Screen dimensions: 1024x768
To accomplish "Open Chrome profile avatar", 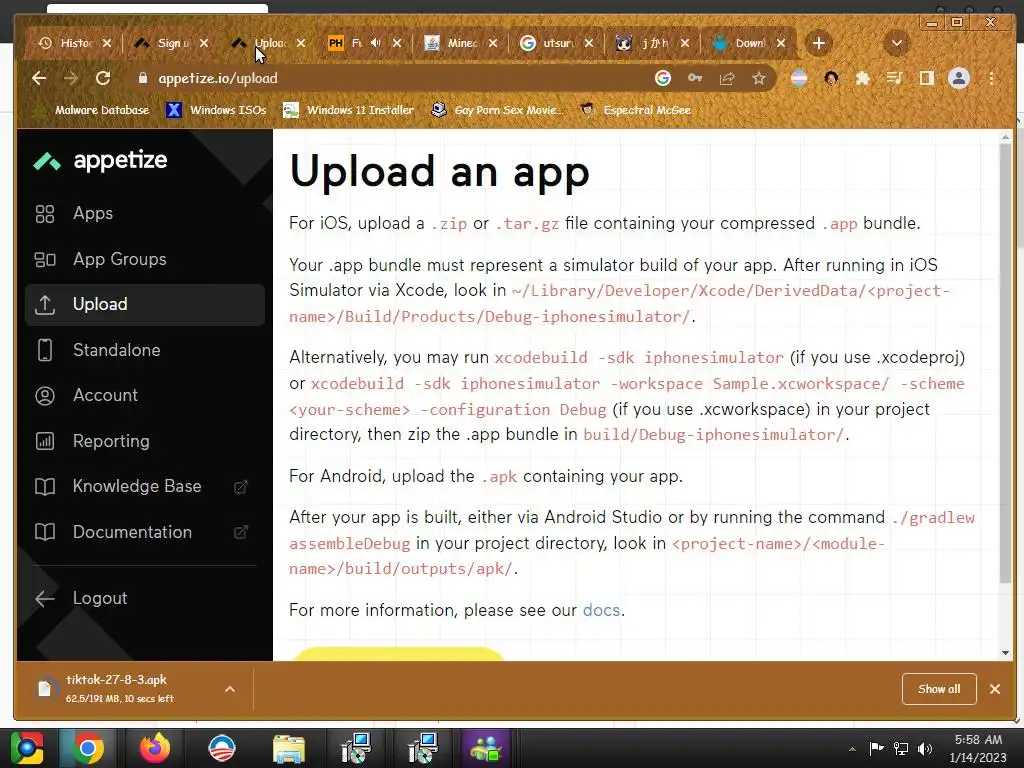I will [959, 78].
